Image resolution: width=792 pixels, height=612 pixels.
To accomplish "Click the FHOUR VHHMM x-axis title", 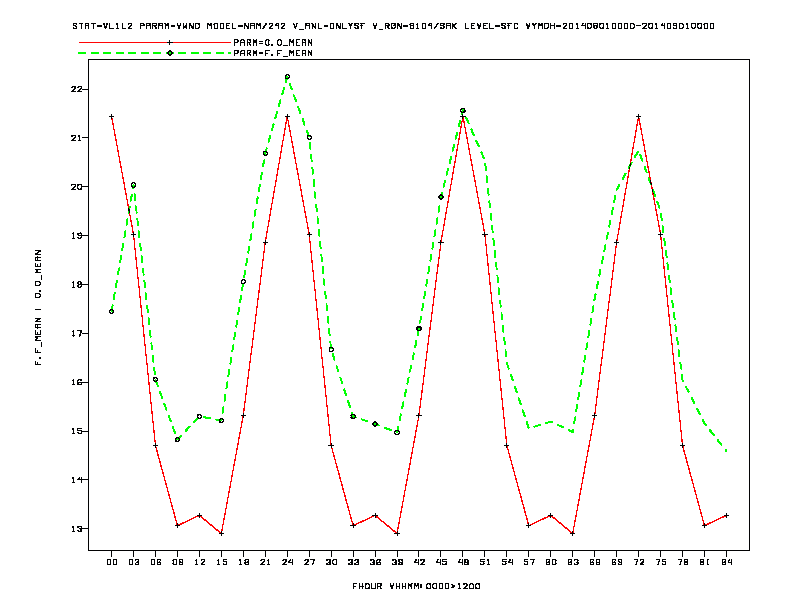I will click(416, 586).
